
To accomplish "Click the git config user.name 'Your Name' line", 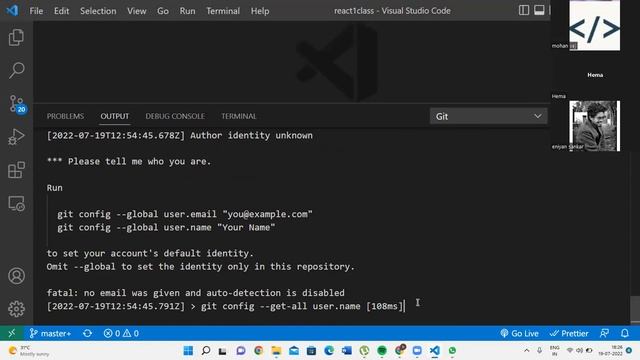I will [x=166, y=227].
